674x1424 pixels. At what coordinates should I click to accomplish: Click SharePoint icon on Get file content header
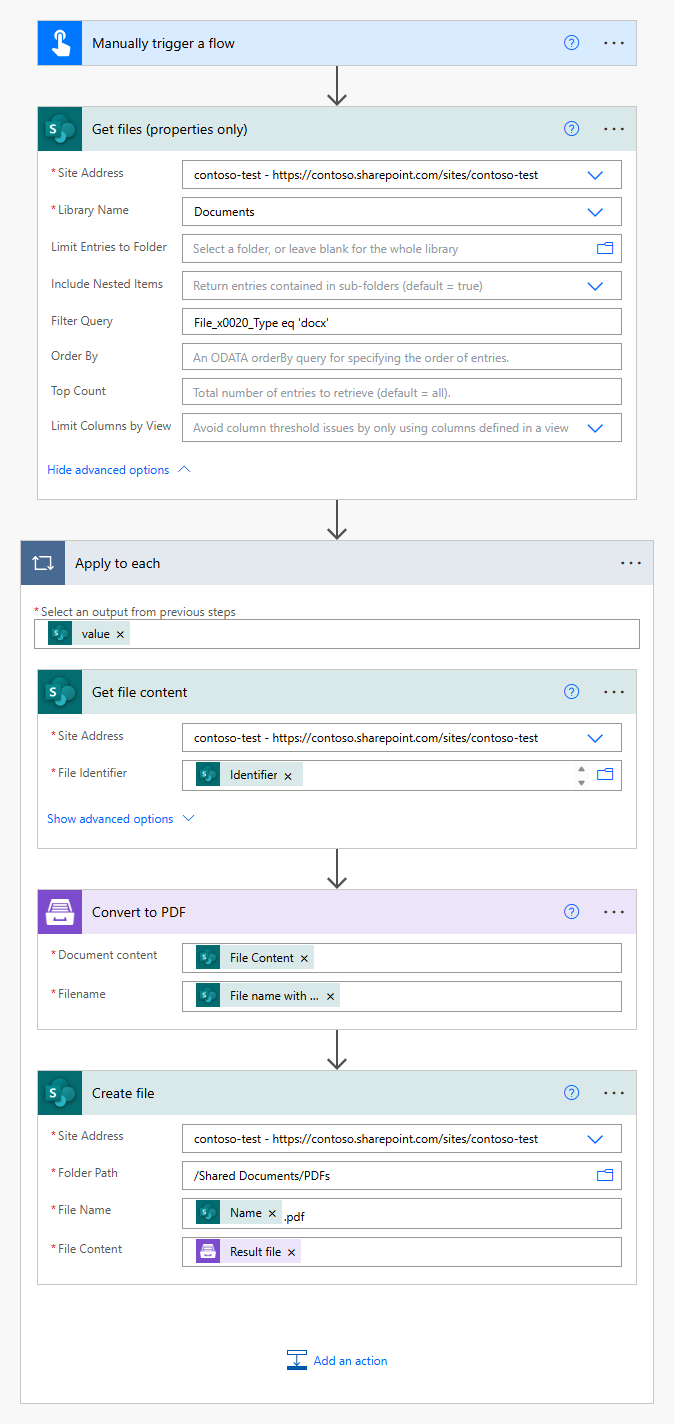60,692
